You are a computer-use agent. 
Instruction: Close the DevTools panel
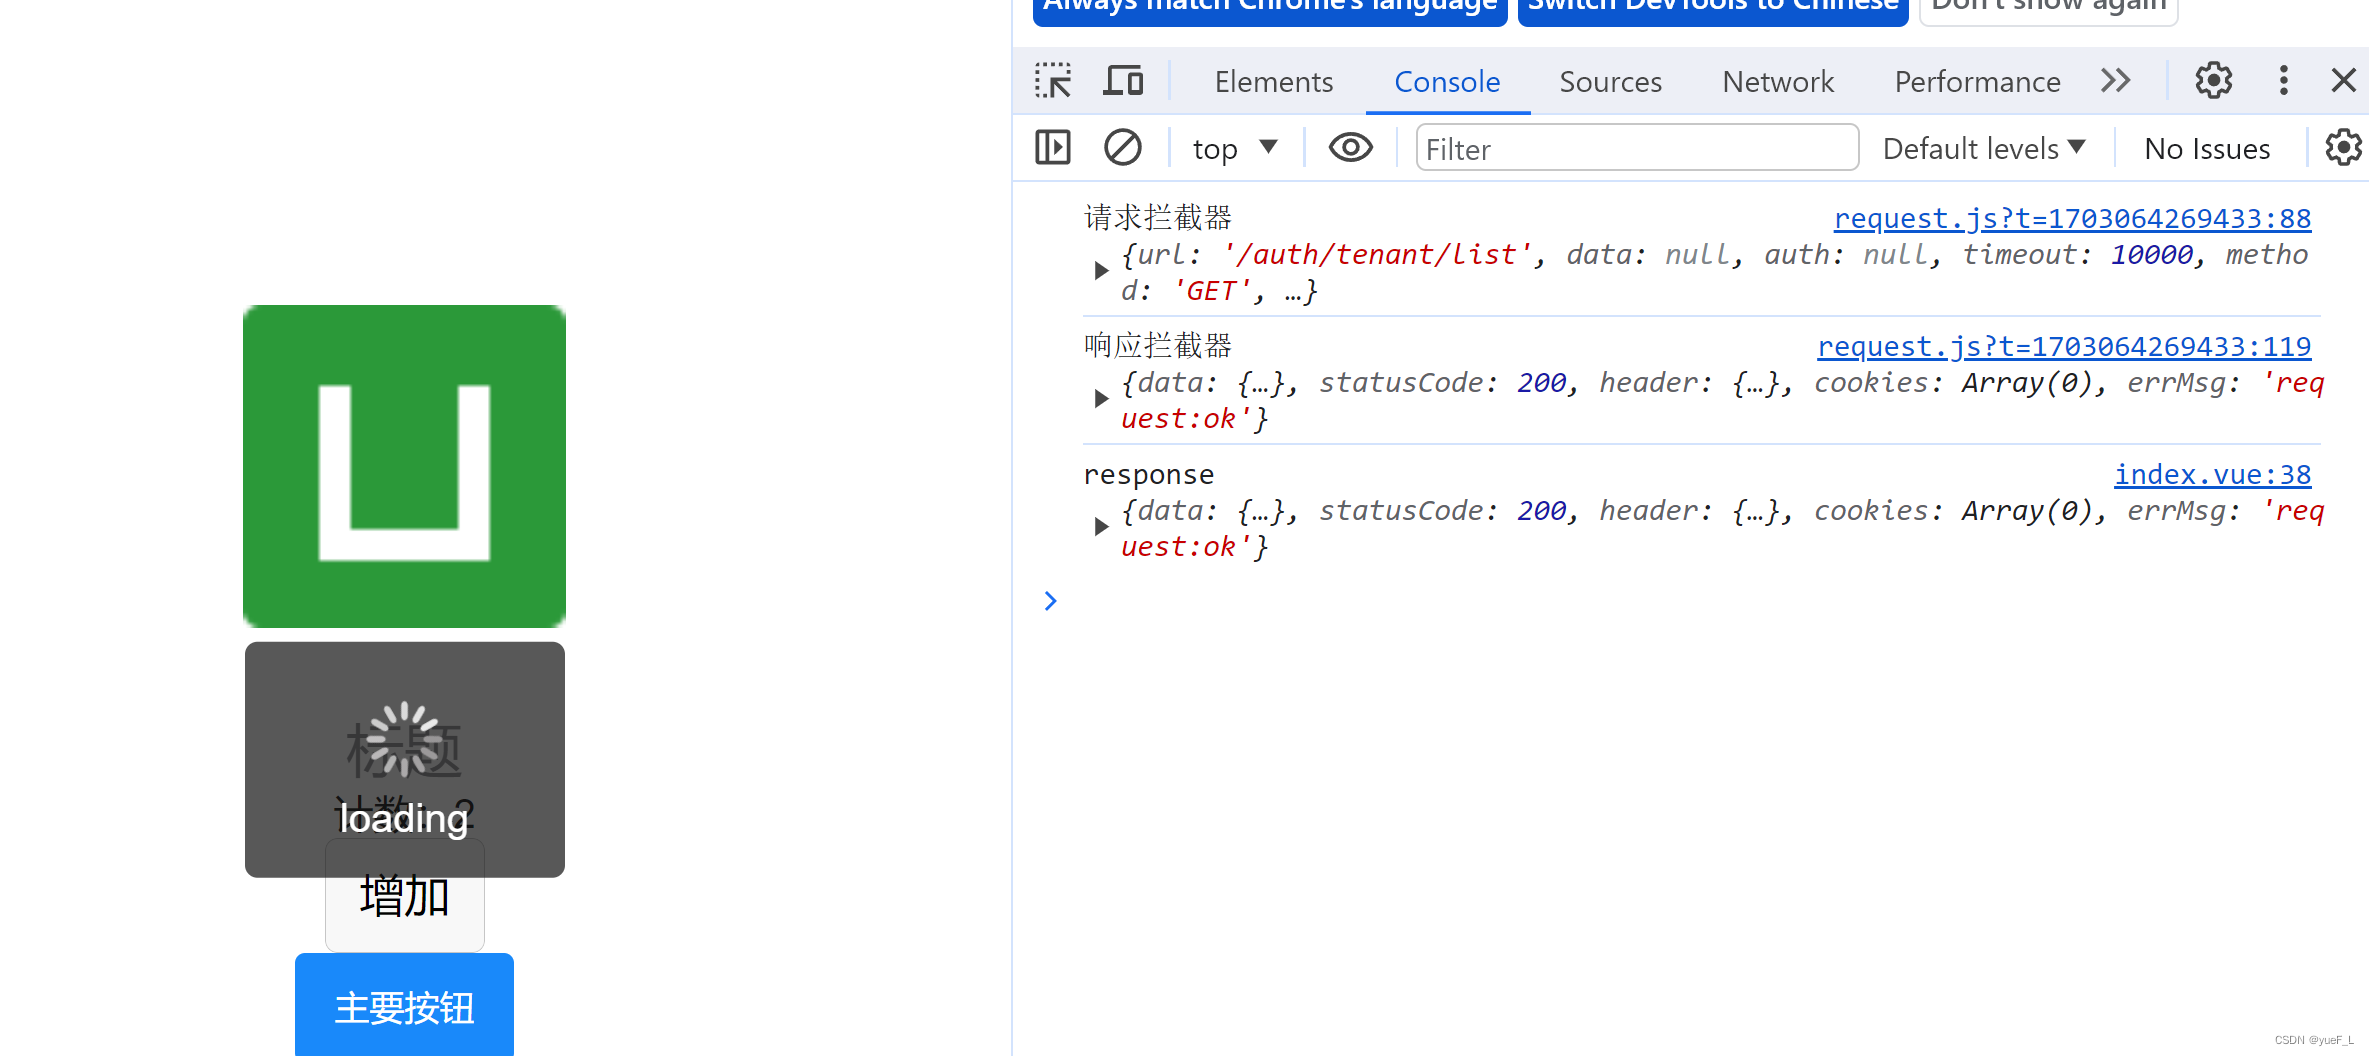pos(2343,80)
